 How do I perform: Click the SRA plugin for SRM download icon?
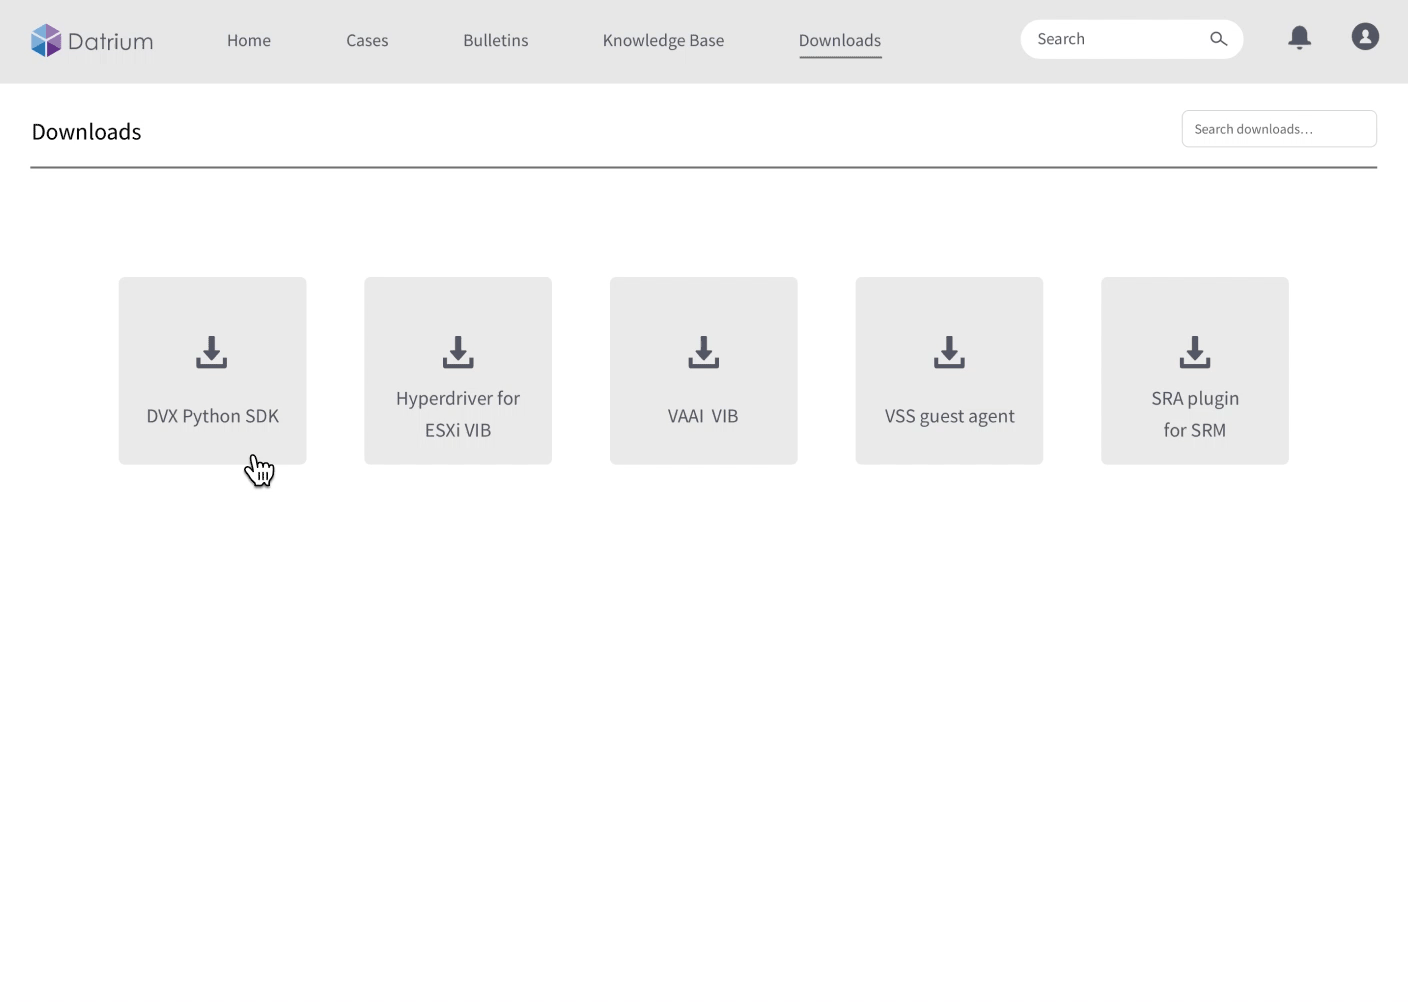coord(1195,352)
